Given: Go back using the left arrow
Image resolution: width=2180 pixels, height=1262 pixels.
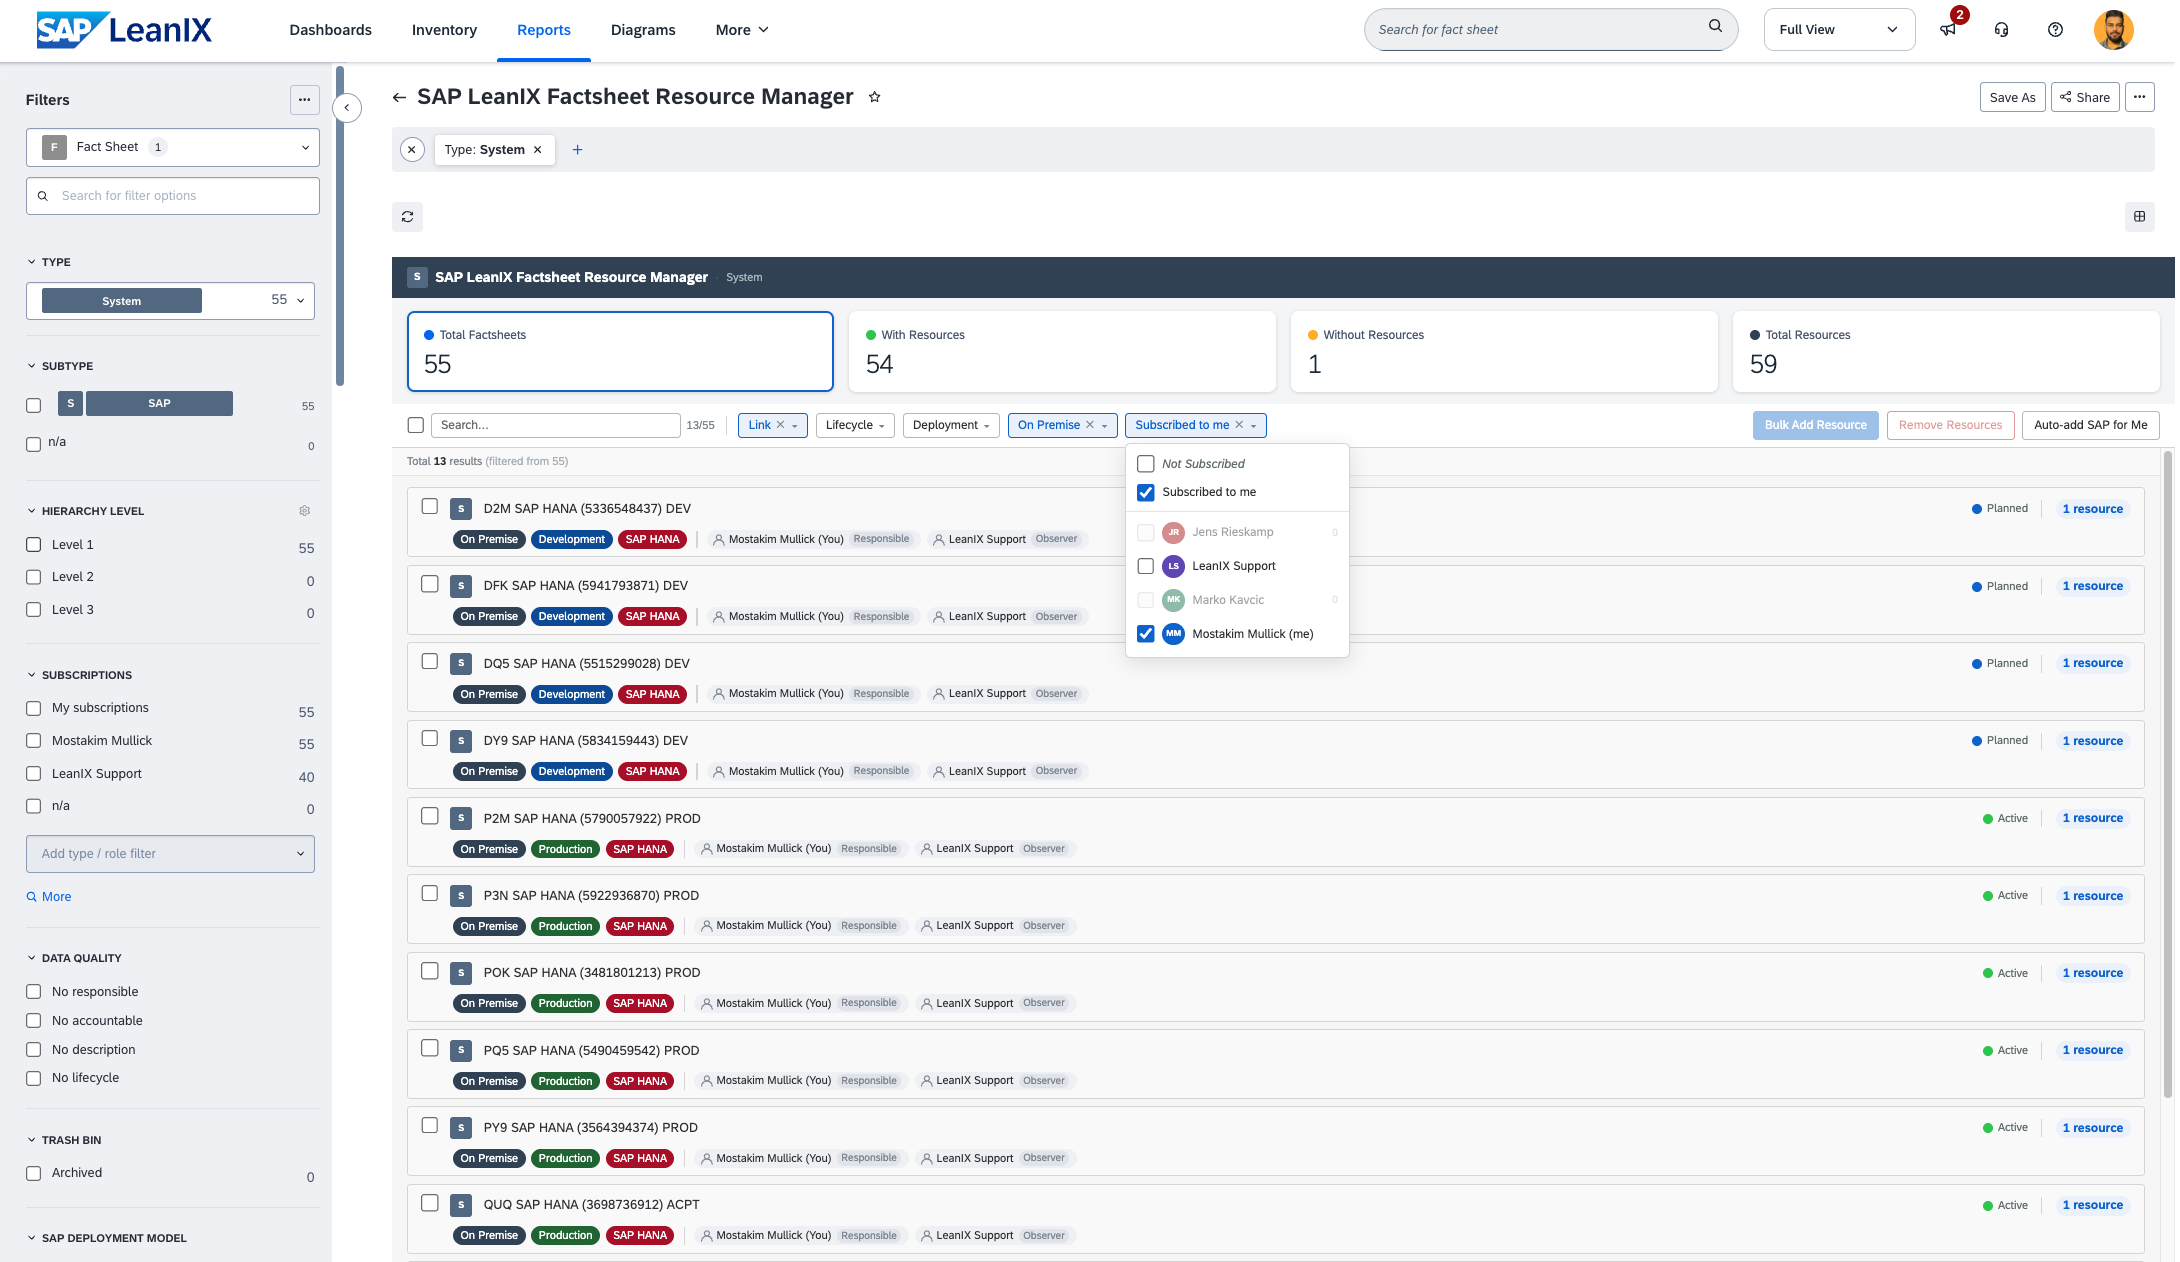Looking at the screenshot, I should point(399,97).
